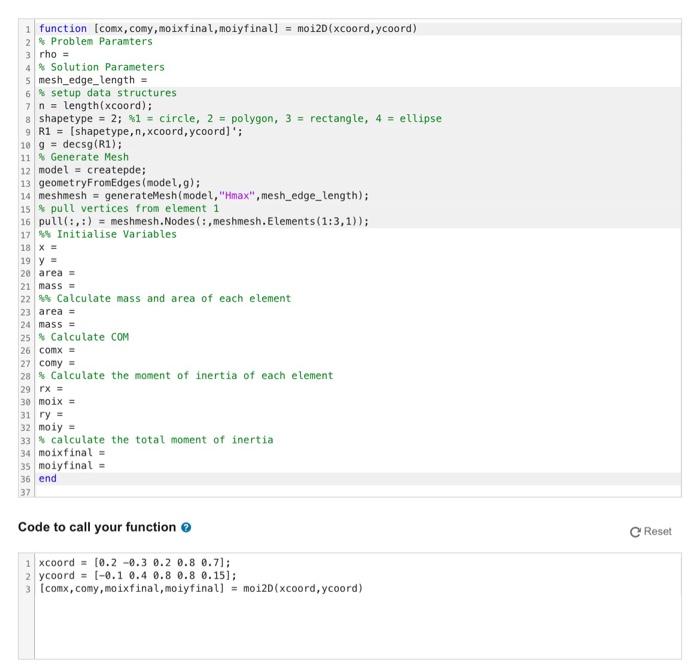Screen dimensions: 700x668
Task: Place cursor after 'ry ='
Action: 65,414
